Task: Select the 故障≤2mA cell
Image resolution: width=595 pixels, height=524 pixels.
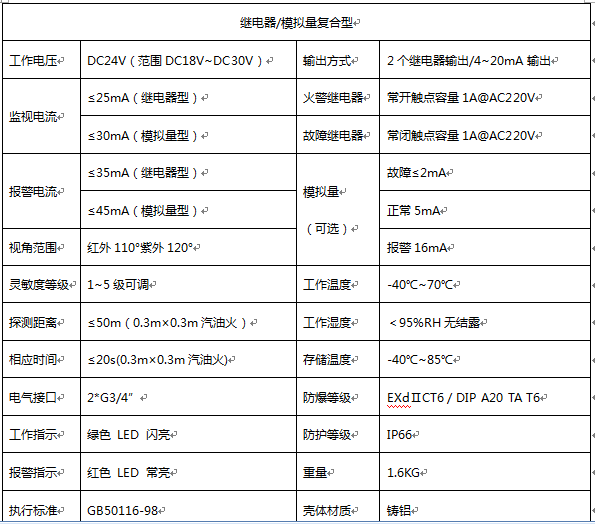Action: (x=485, y=173)
